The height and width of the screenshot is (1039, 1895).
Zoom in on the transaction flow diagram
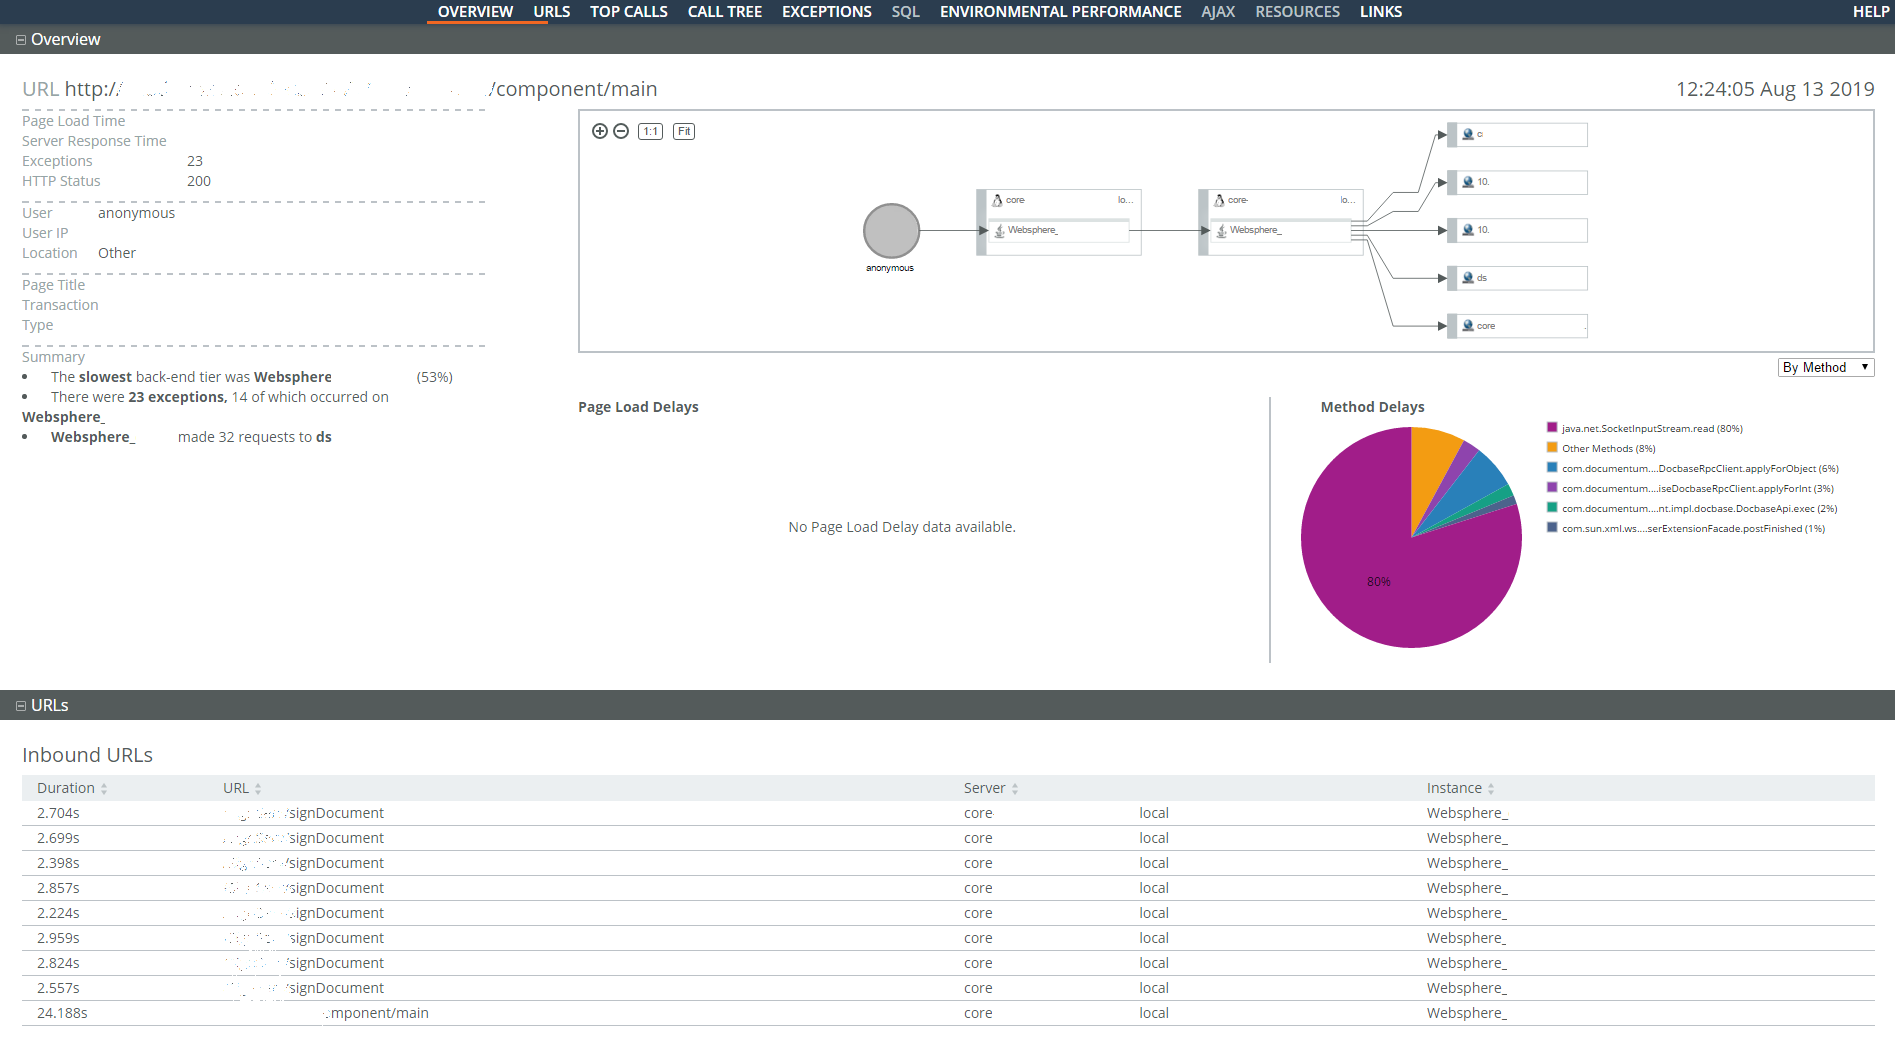(x=599, y=131)
